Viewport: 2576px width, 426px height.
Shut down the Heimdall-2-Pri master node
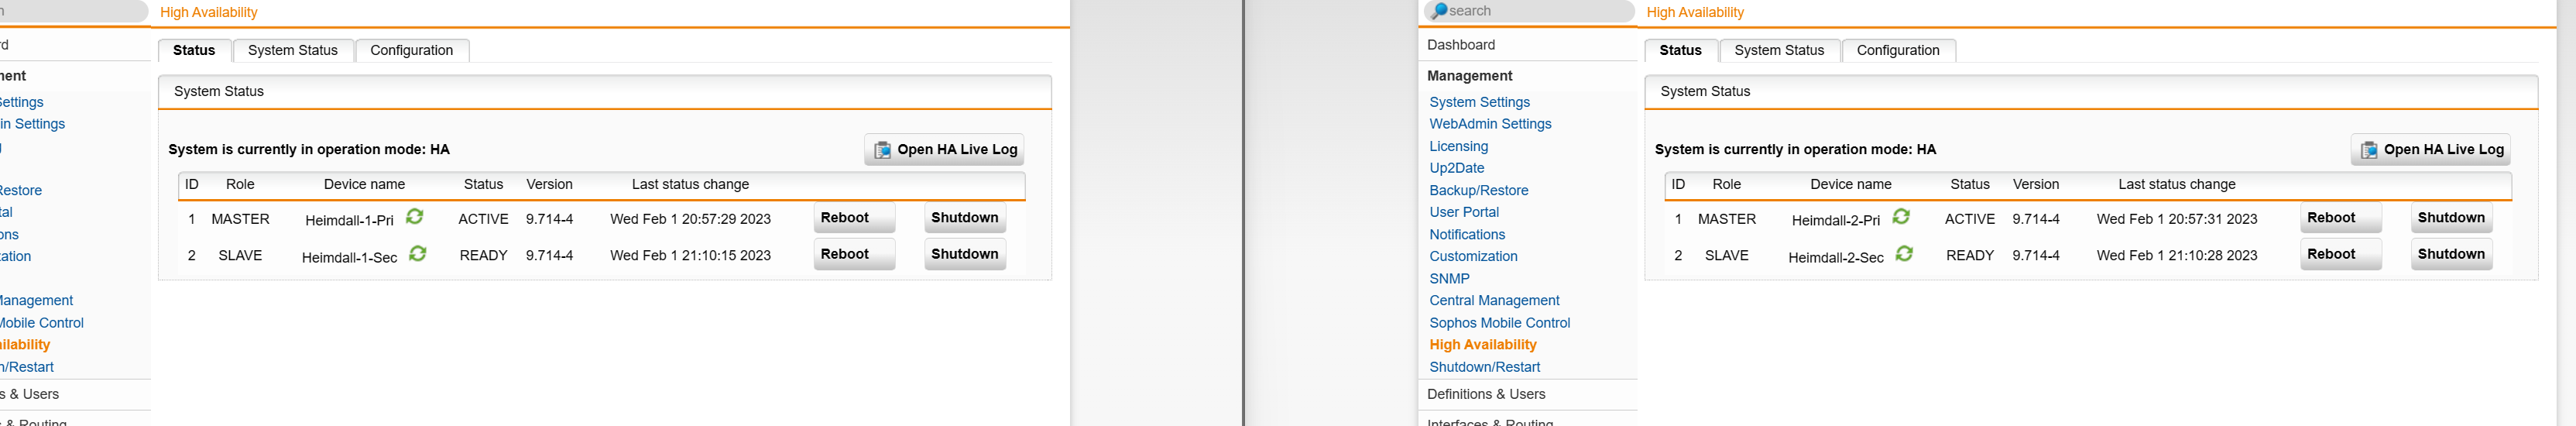tap(2451, 218)
